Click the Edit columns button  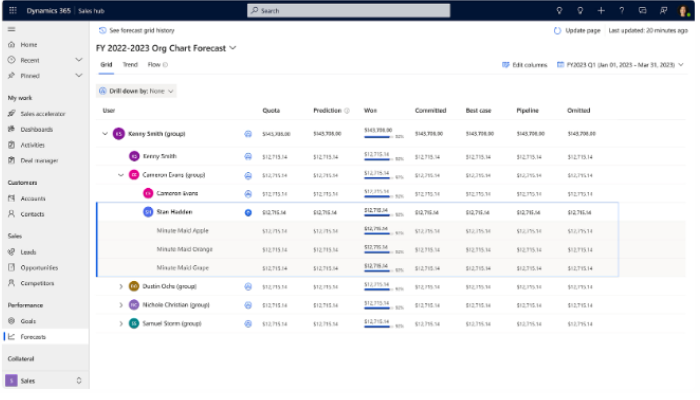[524, 65]
